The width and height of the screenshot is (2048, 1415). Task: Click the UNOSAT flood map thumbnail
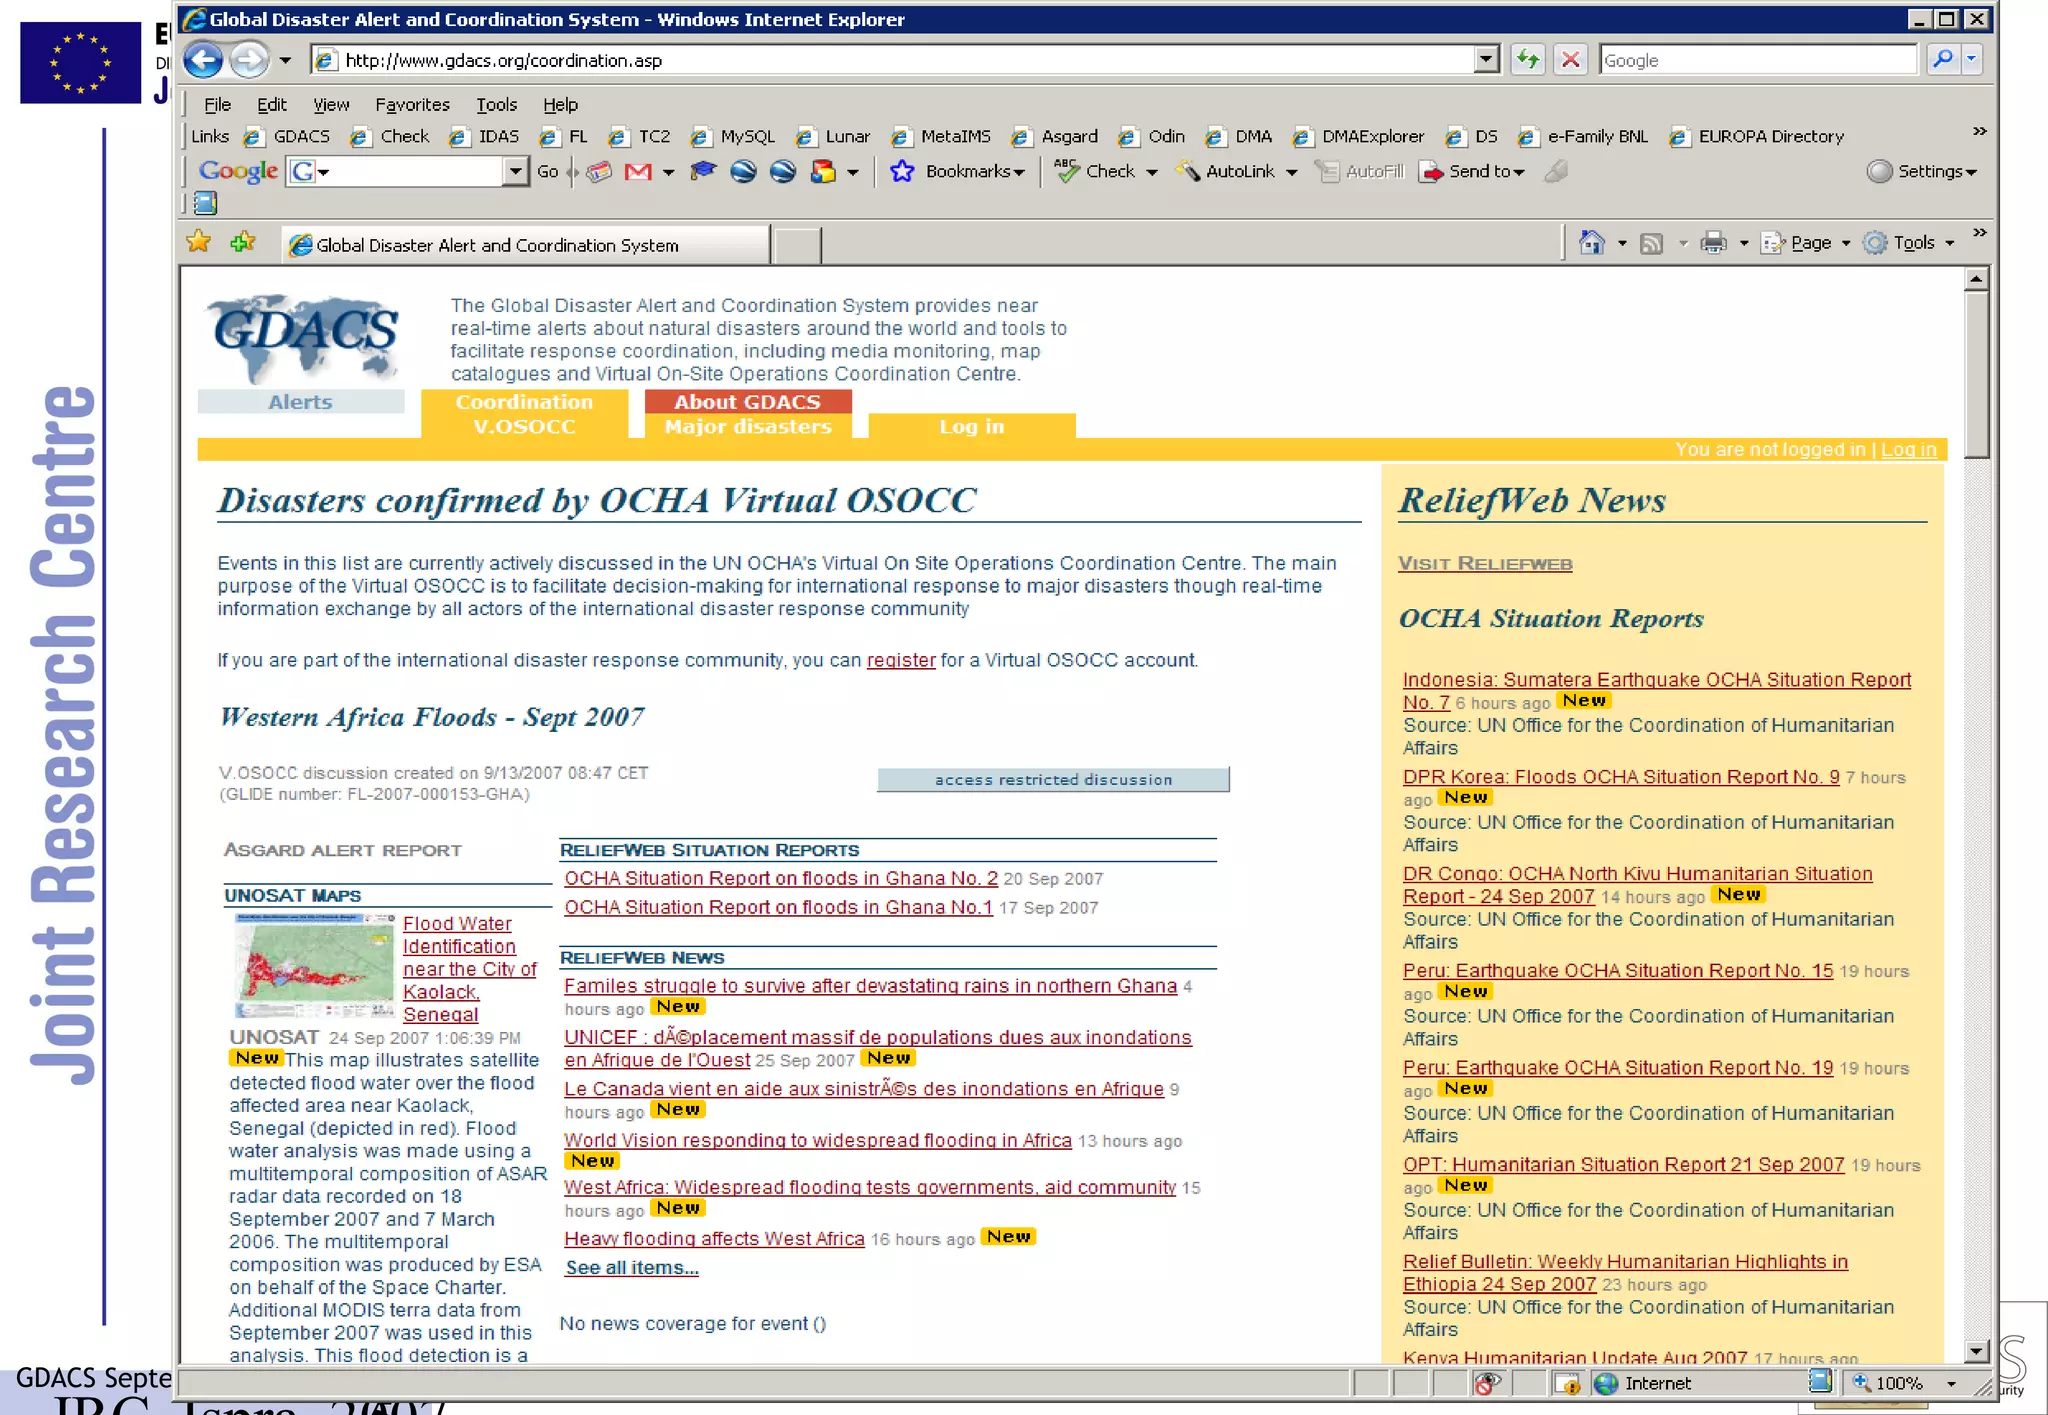[314, 966]
